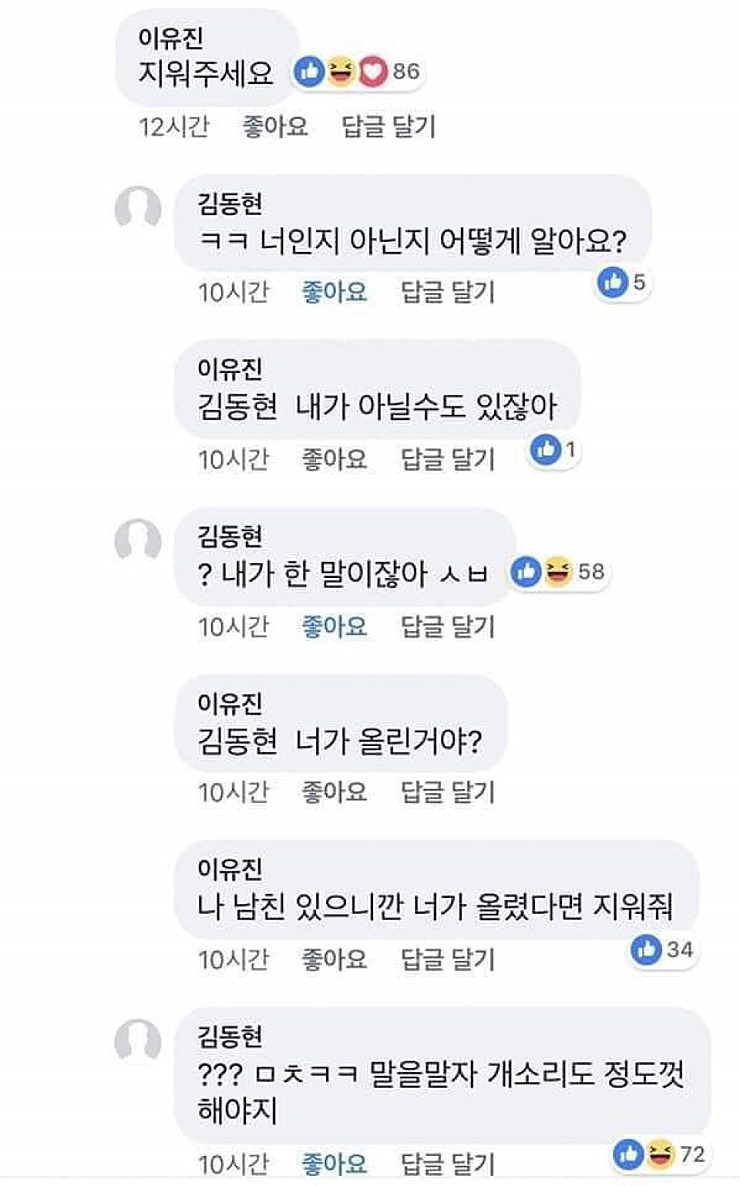The width and height of the screenshot is (740, 1186).
Task: Reply to the 지워주세요 comment via 답글 달기
Action: (389, 127)
